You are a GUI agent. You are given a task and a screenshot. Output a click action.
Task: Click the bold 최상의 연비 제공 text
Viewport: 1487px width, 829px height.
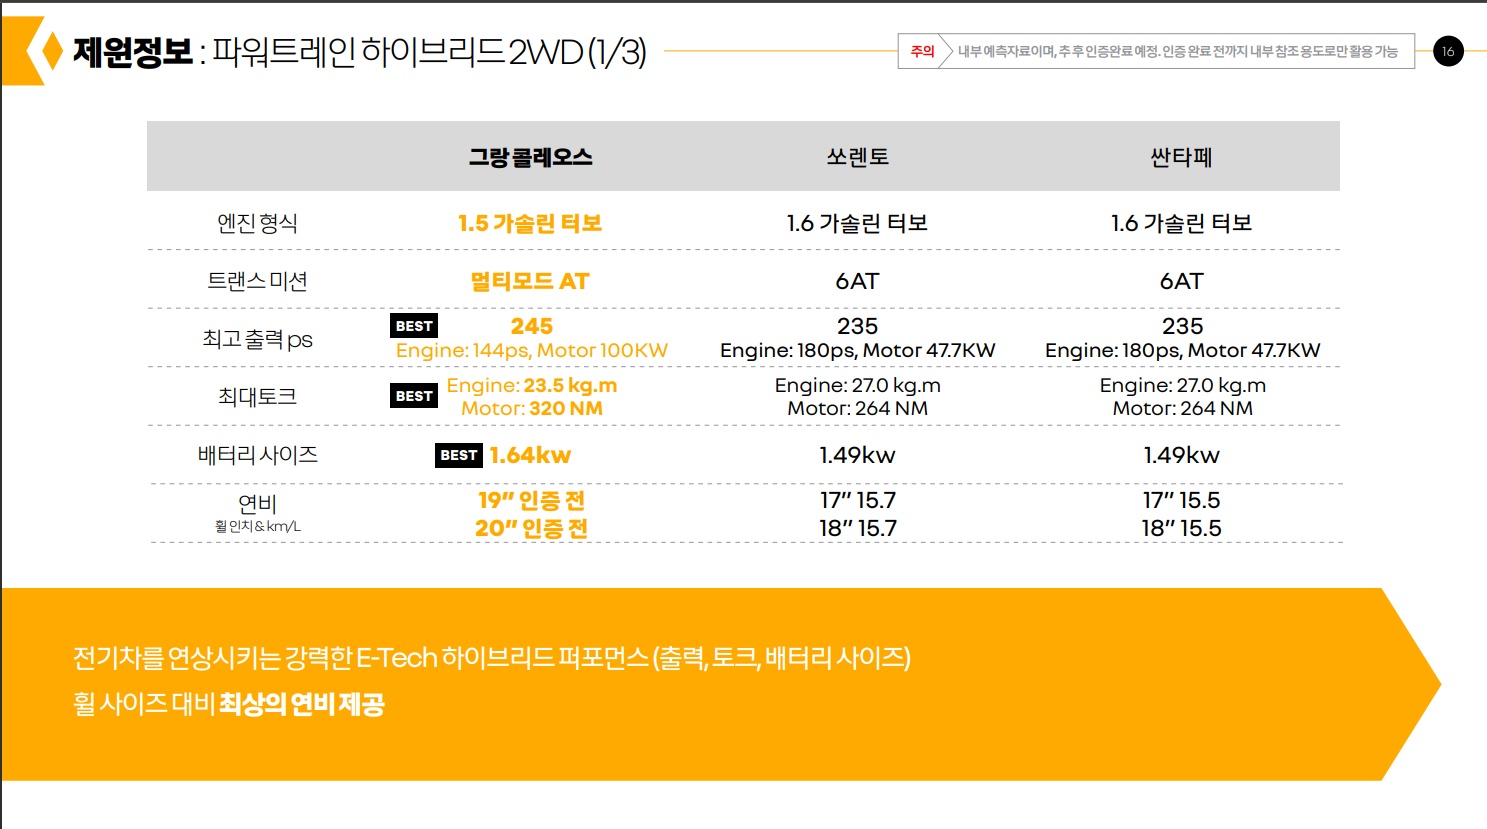point(301,704)
